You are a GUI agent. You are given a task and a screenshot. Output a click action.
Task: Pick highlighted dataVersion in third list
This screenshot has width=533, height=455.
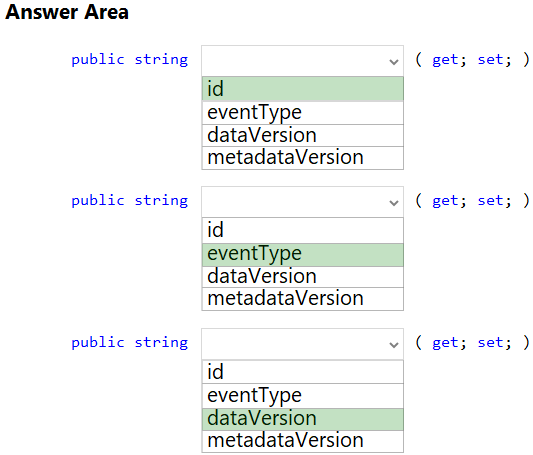303,419
